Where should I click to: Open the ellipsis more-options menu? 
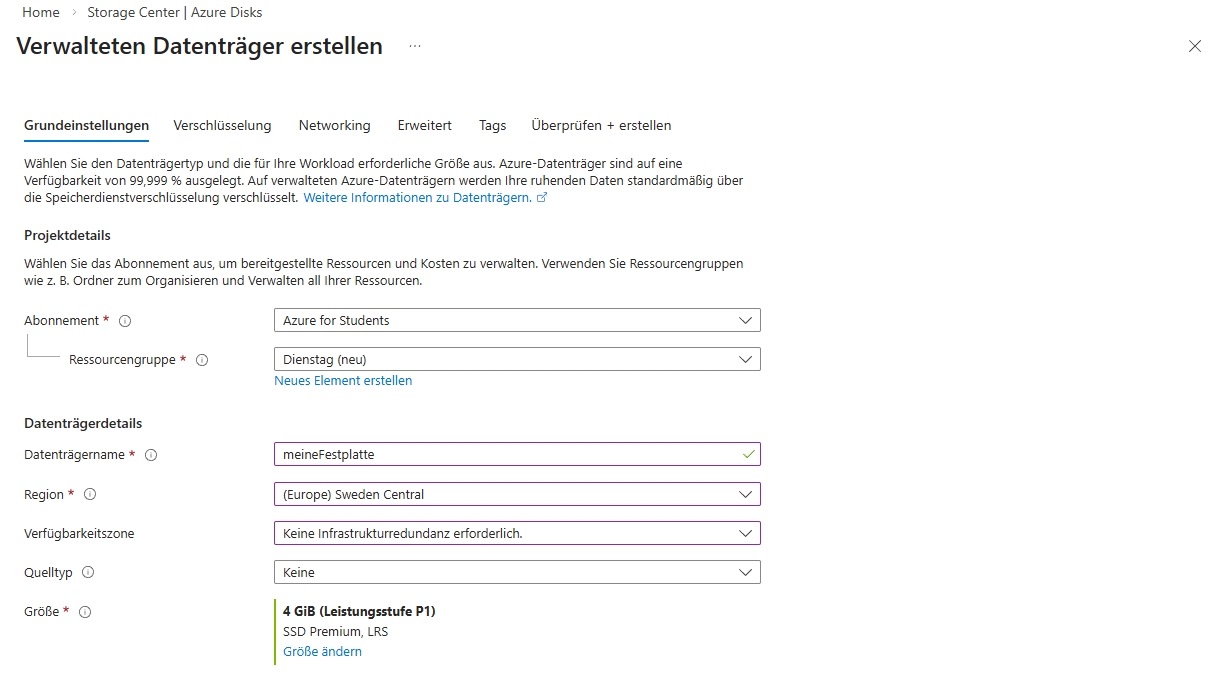(415, 46)
